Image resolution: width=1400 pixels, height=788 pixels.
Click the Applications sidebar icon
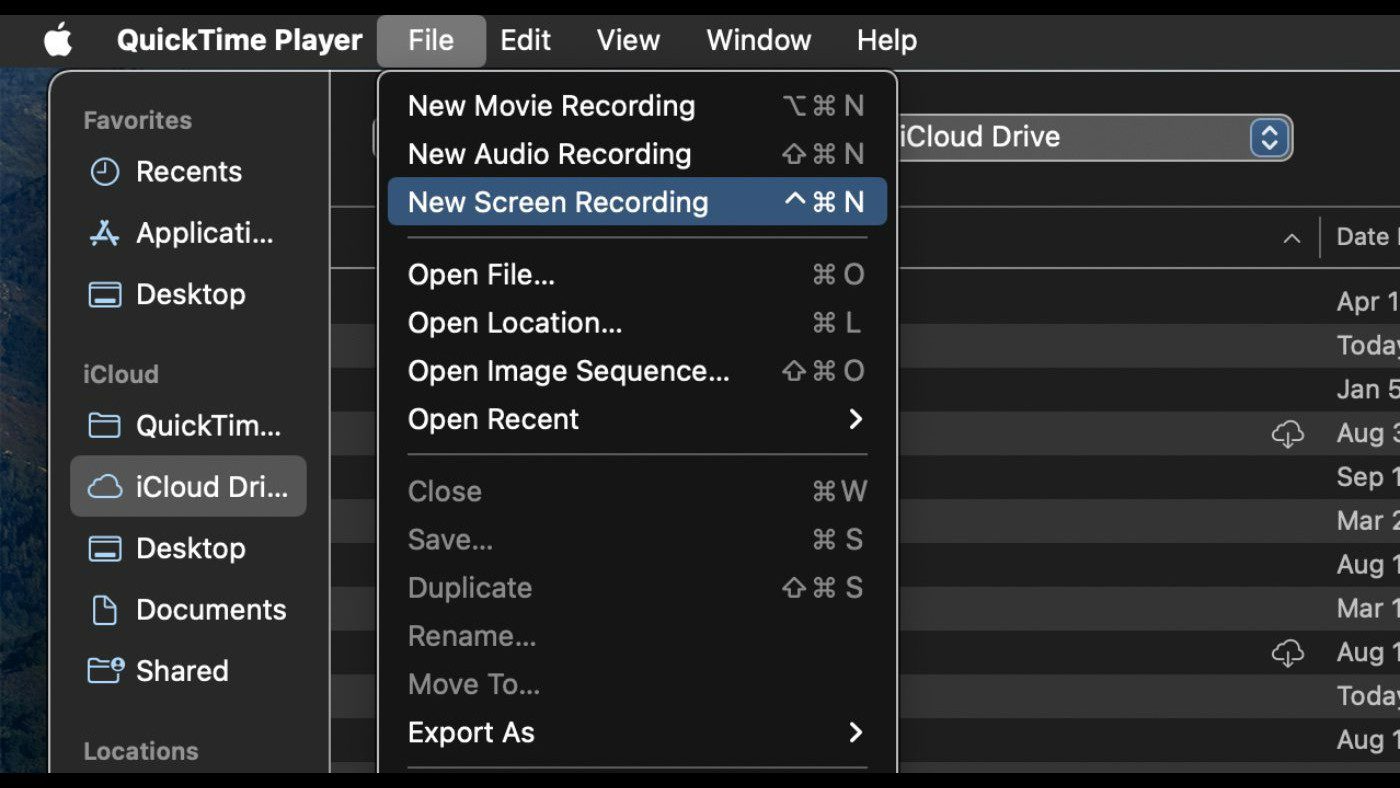(x=105, y=233)
